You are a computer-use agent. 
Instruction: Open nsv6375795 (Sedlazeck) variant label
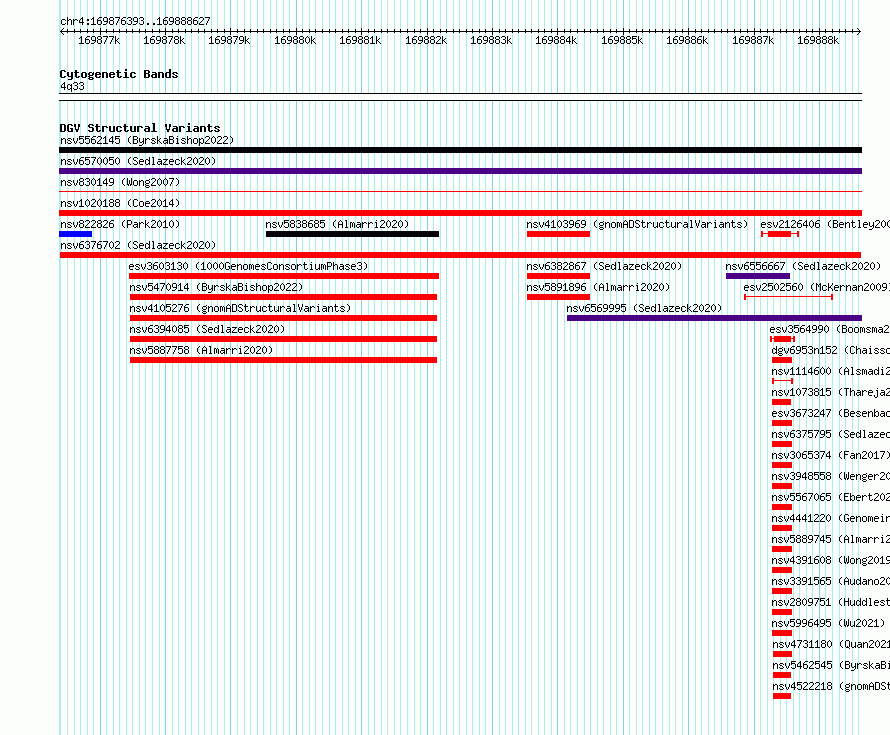pyautogui.click(x=830, y=434)
